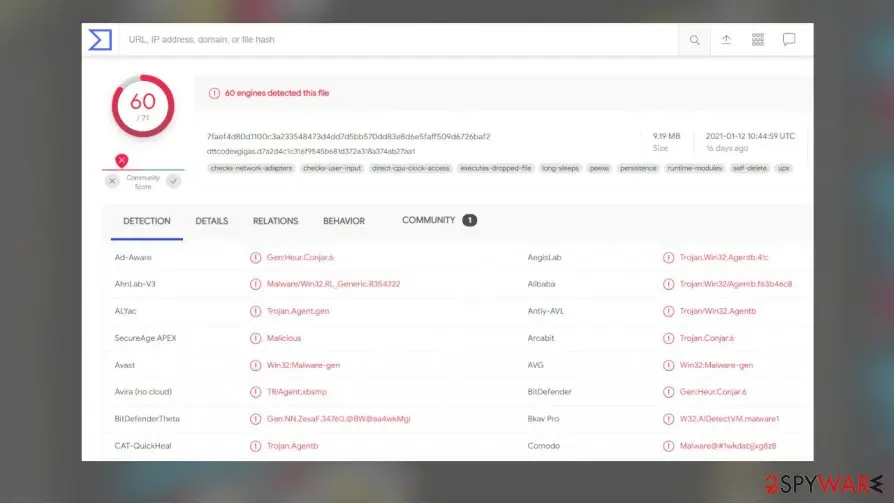Click the runtime-modules tag

pos(694,168)
